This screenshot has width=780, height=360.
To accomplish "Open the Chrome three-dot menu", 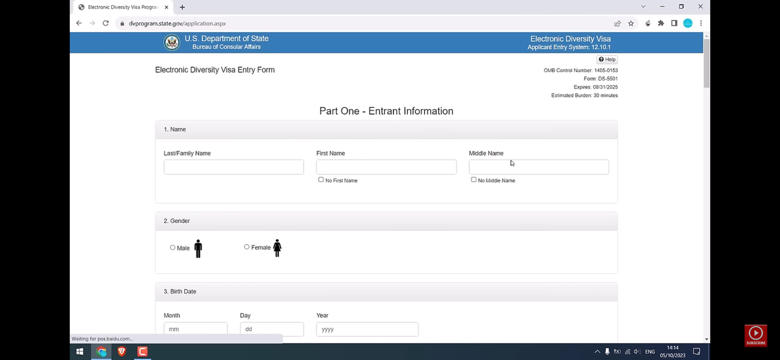I will click(x=700, y=23).
